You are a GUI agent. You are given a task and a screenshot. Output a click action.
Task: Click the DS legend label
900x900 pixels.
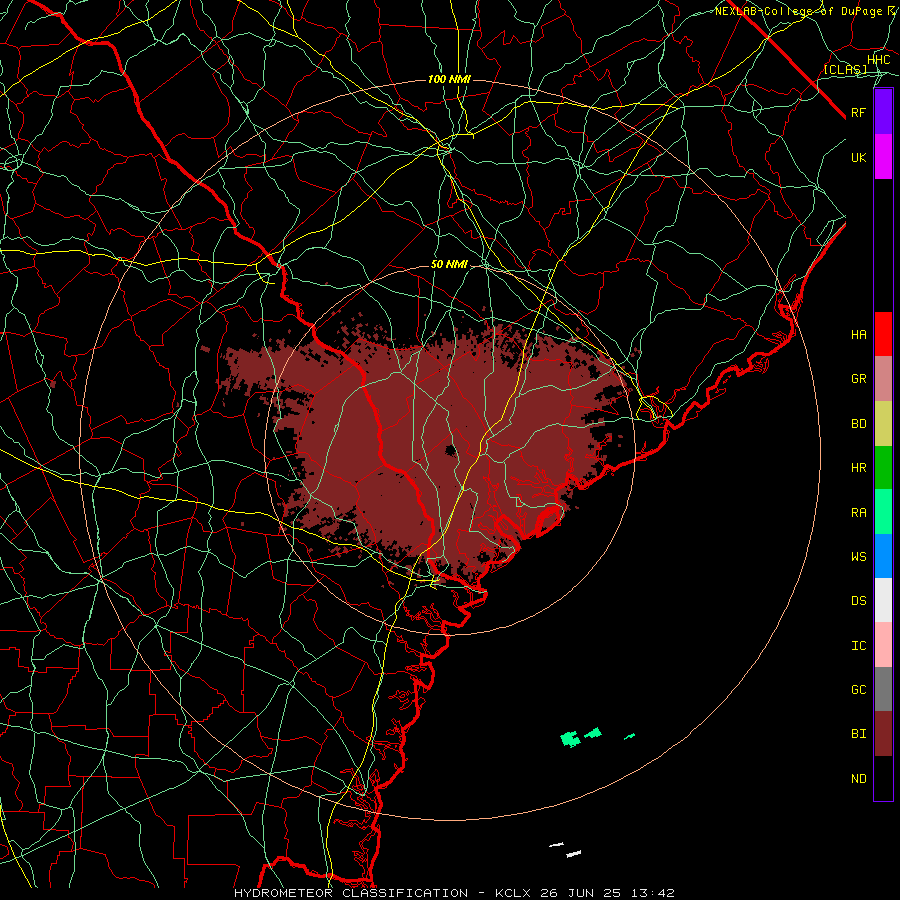pos(858,601)
